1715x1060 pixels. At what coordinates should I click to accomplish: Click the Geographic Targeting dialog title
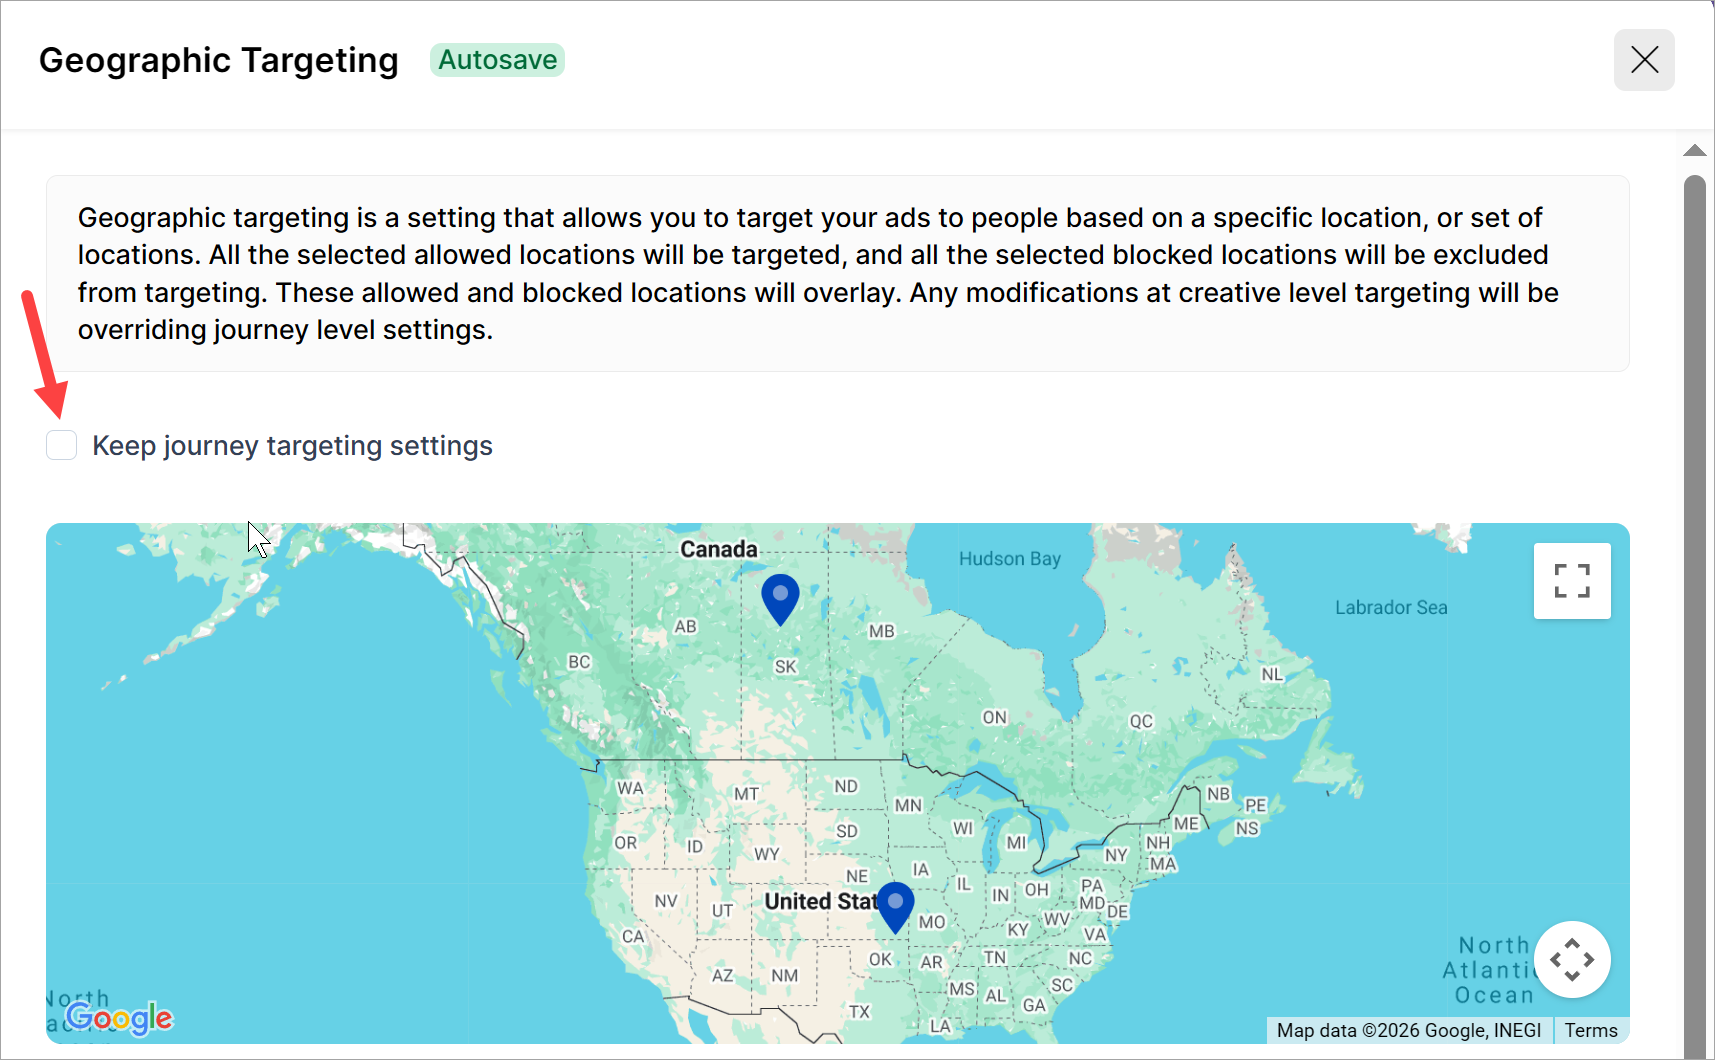click(219, 60)
